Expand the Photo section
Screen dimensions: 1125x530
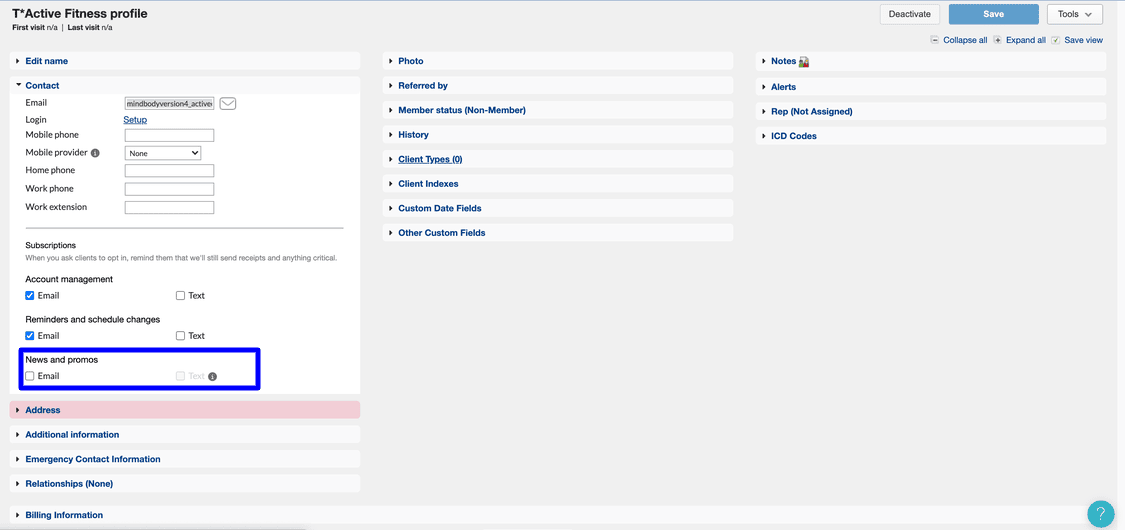coord(558,61)
